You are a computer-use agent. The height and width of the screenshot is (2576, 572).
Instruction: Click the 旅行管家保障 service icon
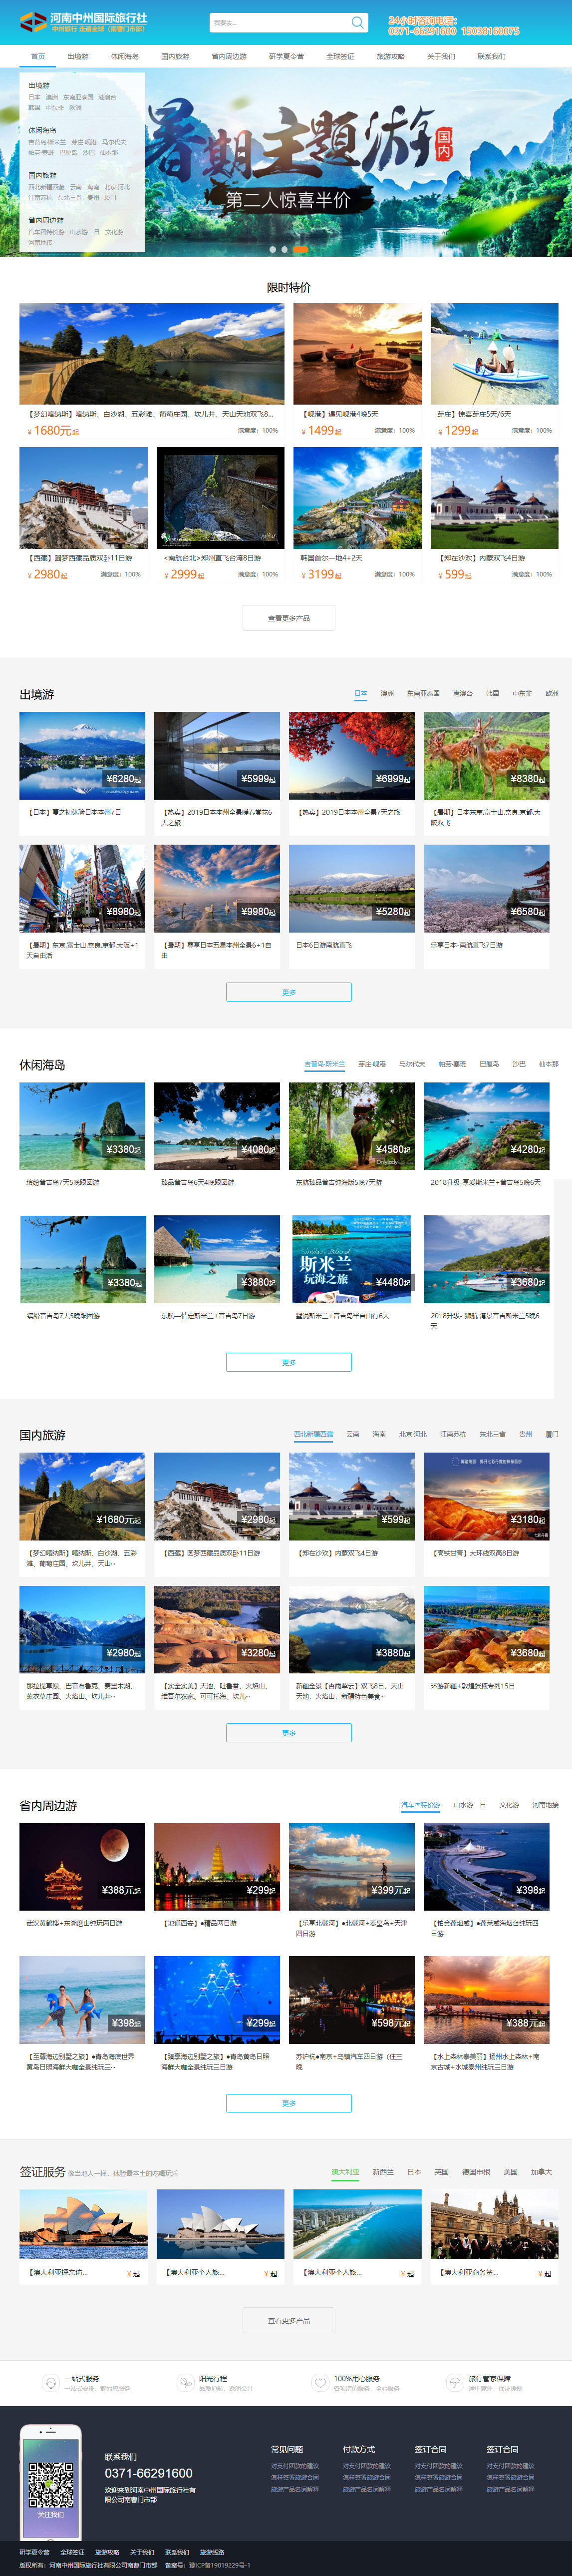coord(454,2383)
